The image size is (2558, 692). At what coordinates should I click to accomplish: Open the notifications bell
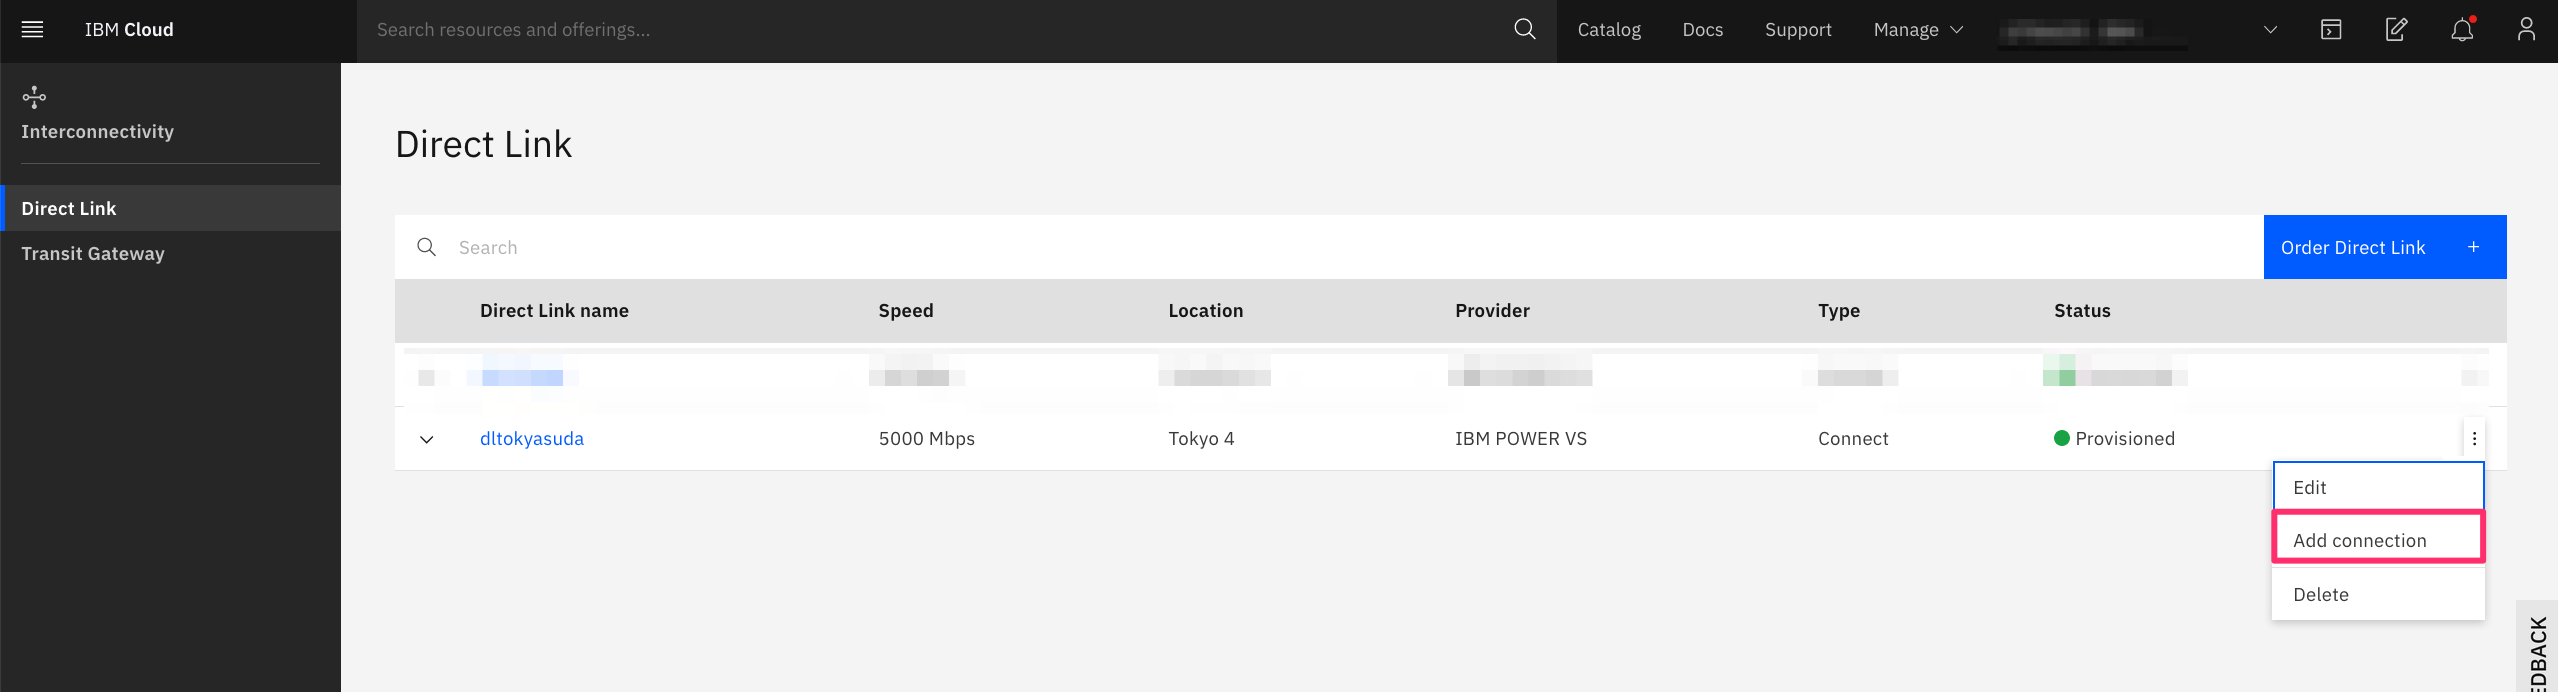2461,30
